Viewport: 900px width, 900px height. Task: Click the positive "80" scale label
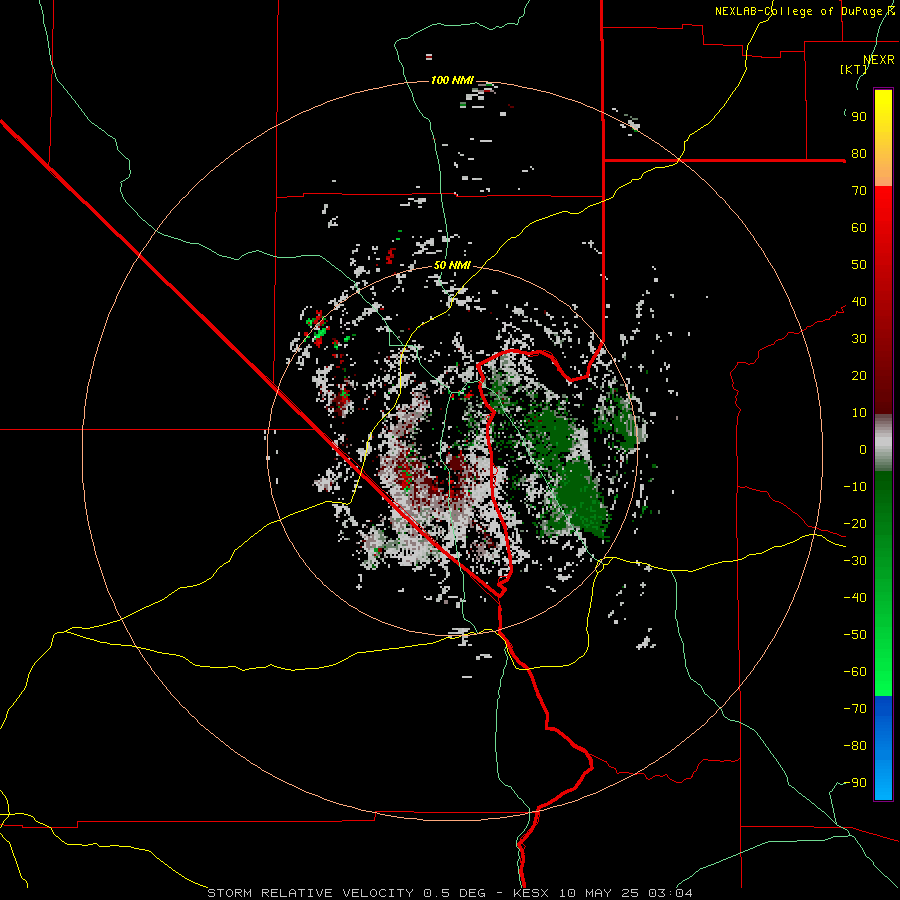click(x=859, y=153)
